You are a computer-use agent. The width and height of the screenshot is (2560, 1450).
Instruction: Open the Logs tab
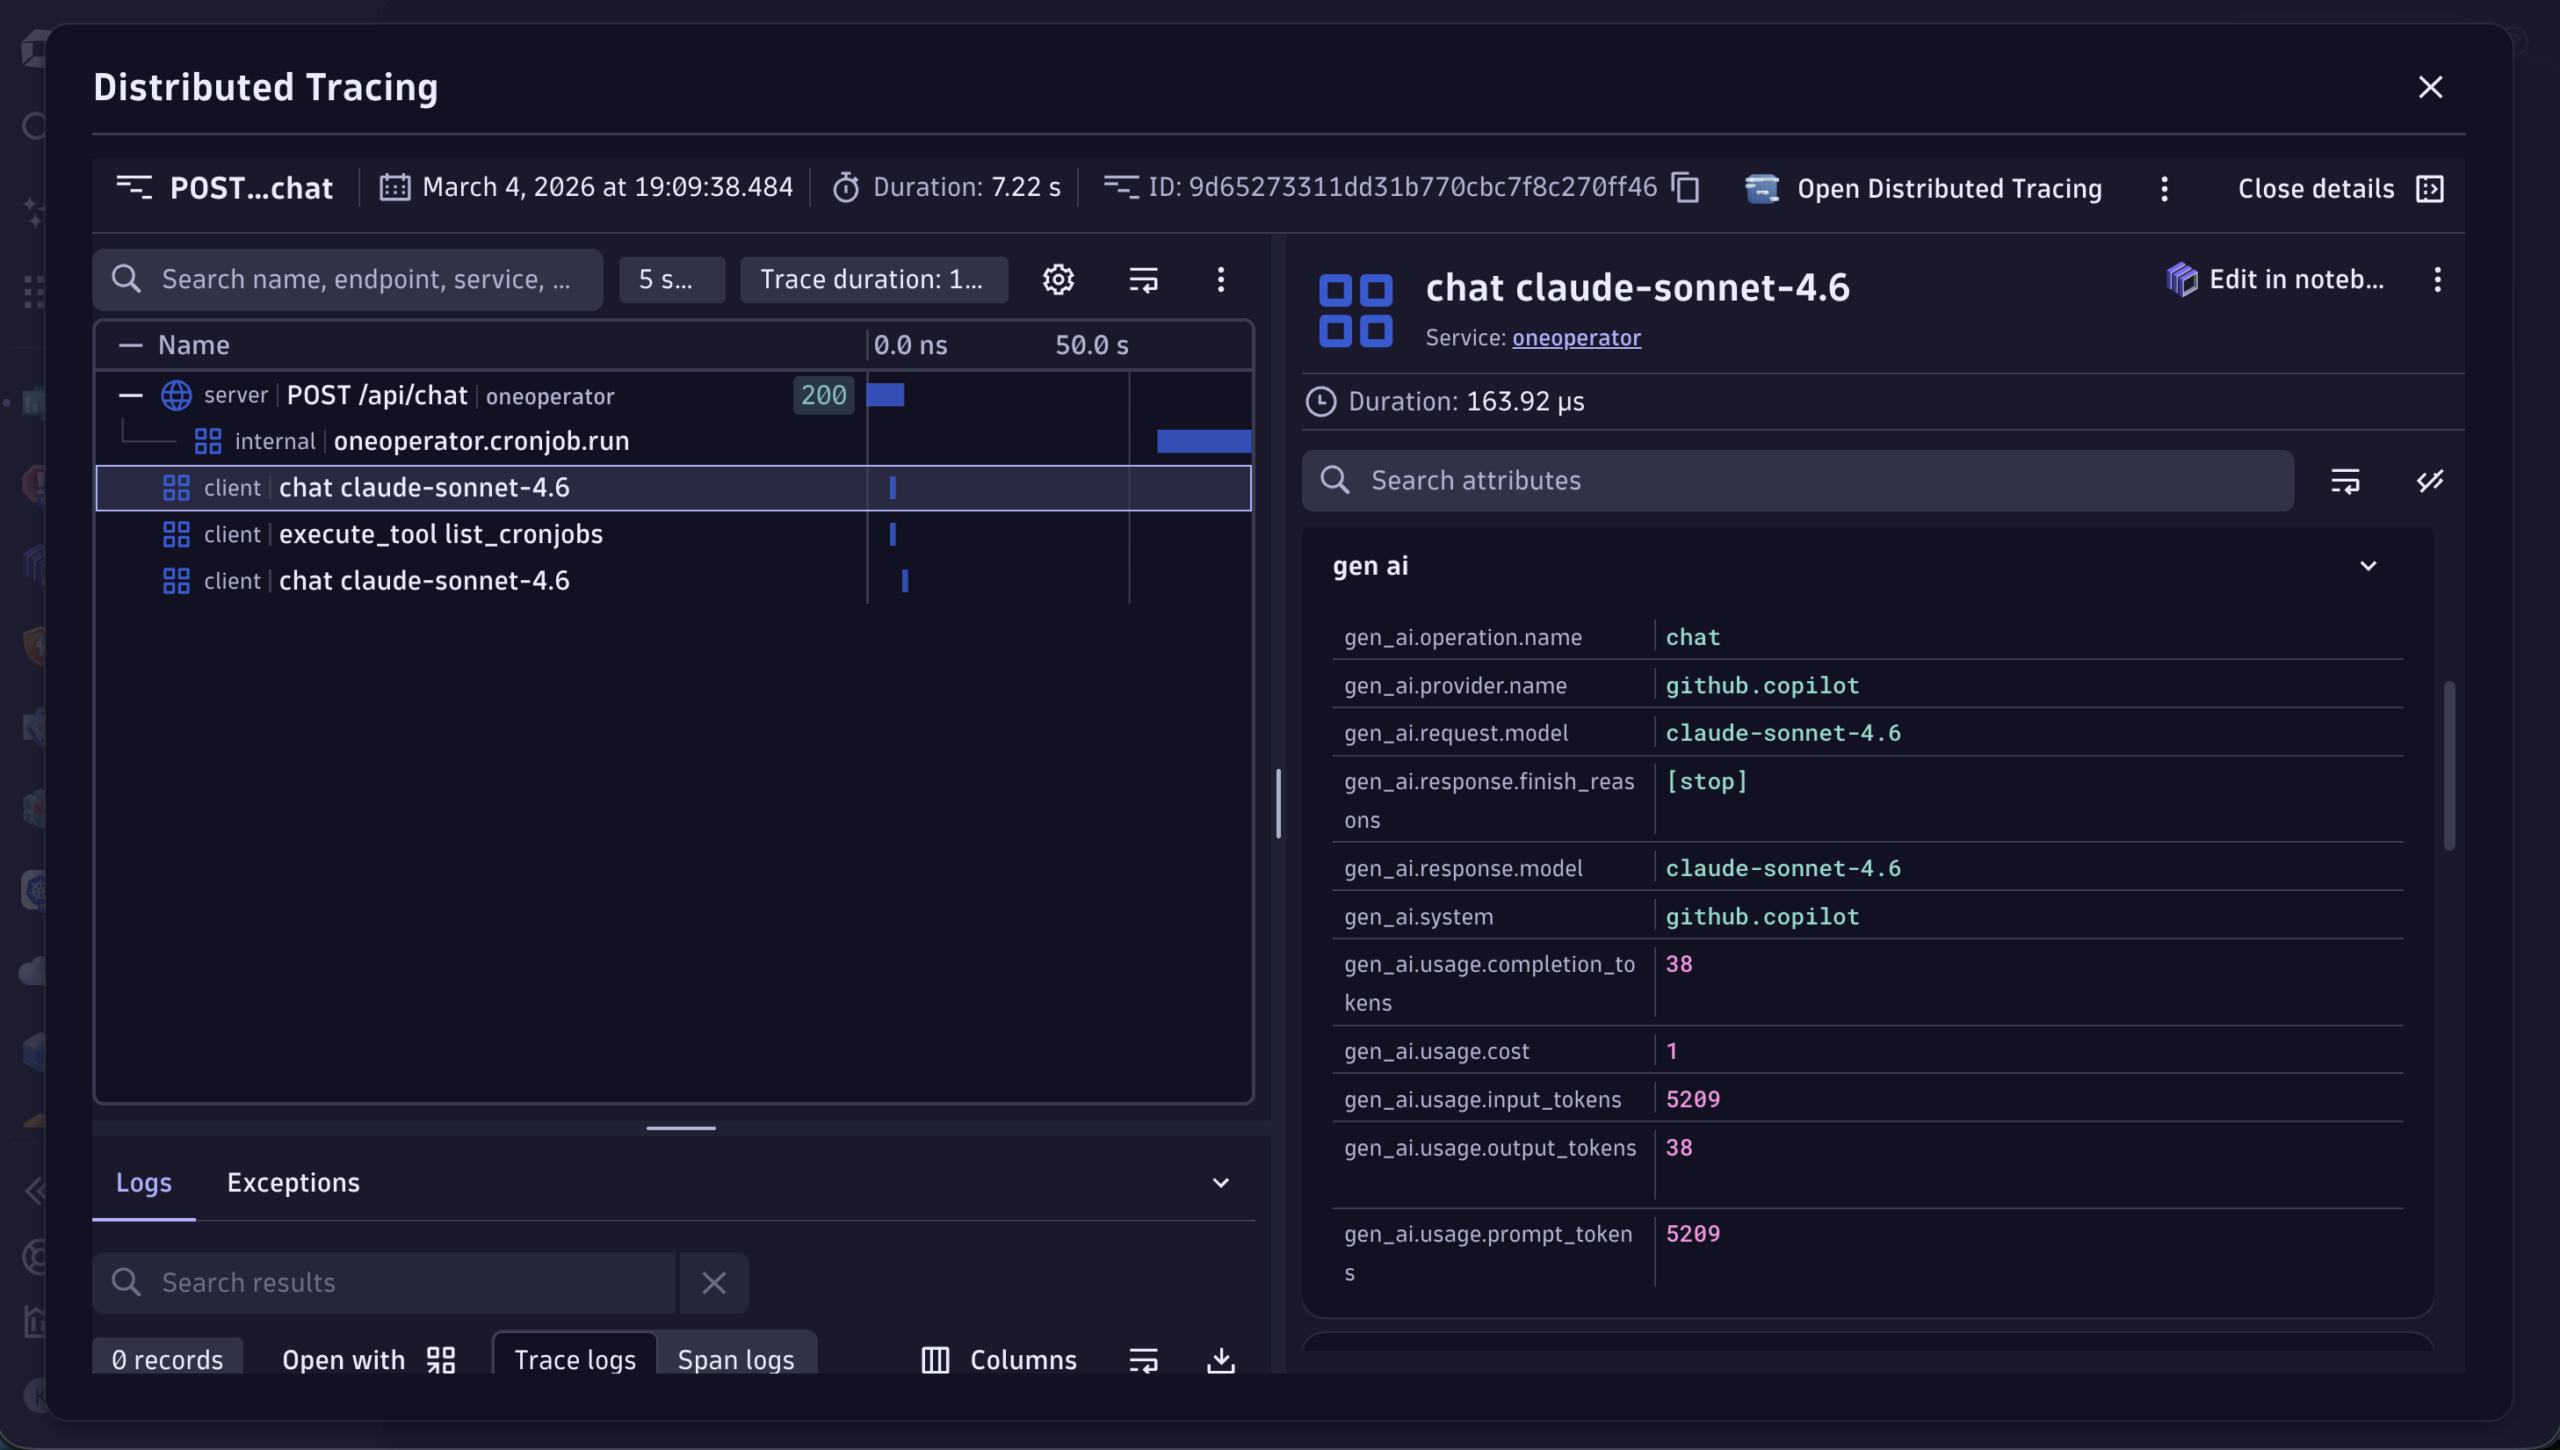tap(144, 1183)
